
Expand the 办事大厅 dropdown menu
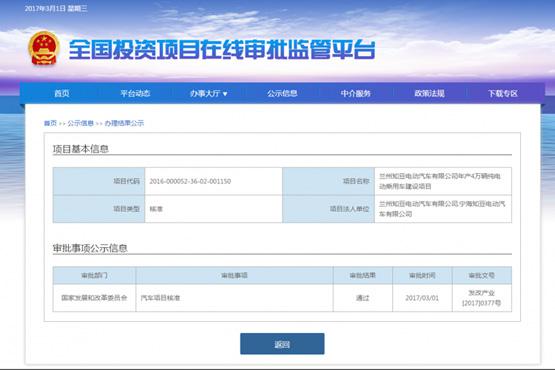208,93
